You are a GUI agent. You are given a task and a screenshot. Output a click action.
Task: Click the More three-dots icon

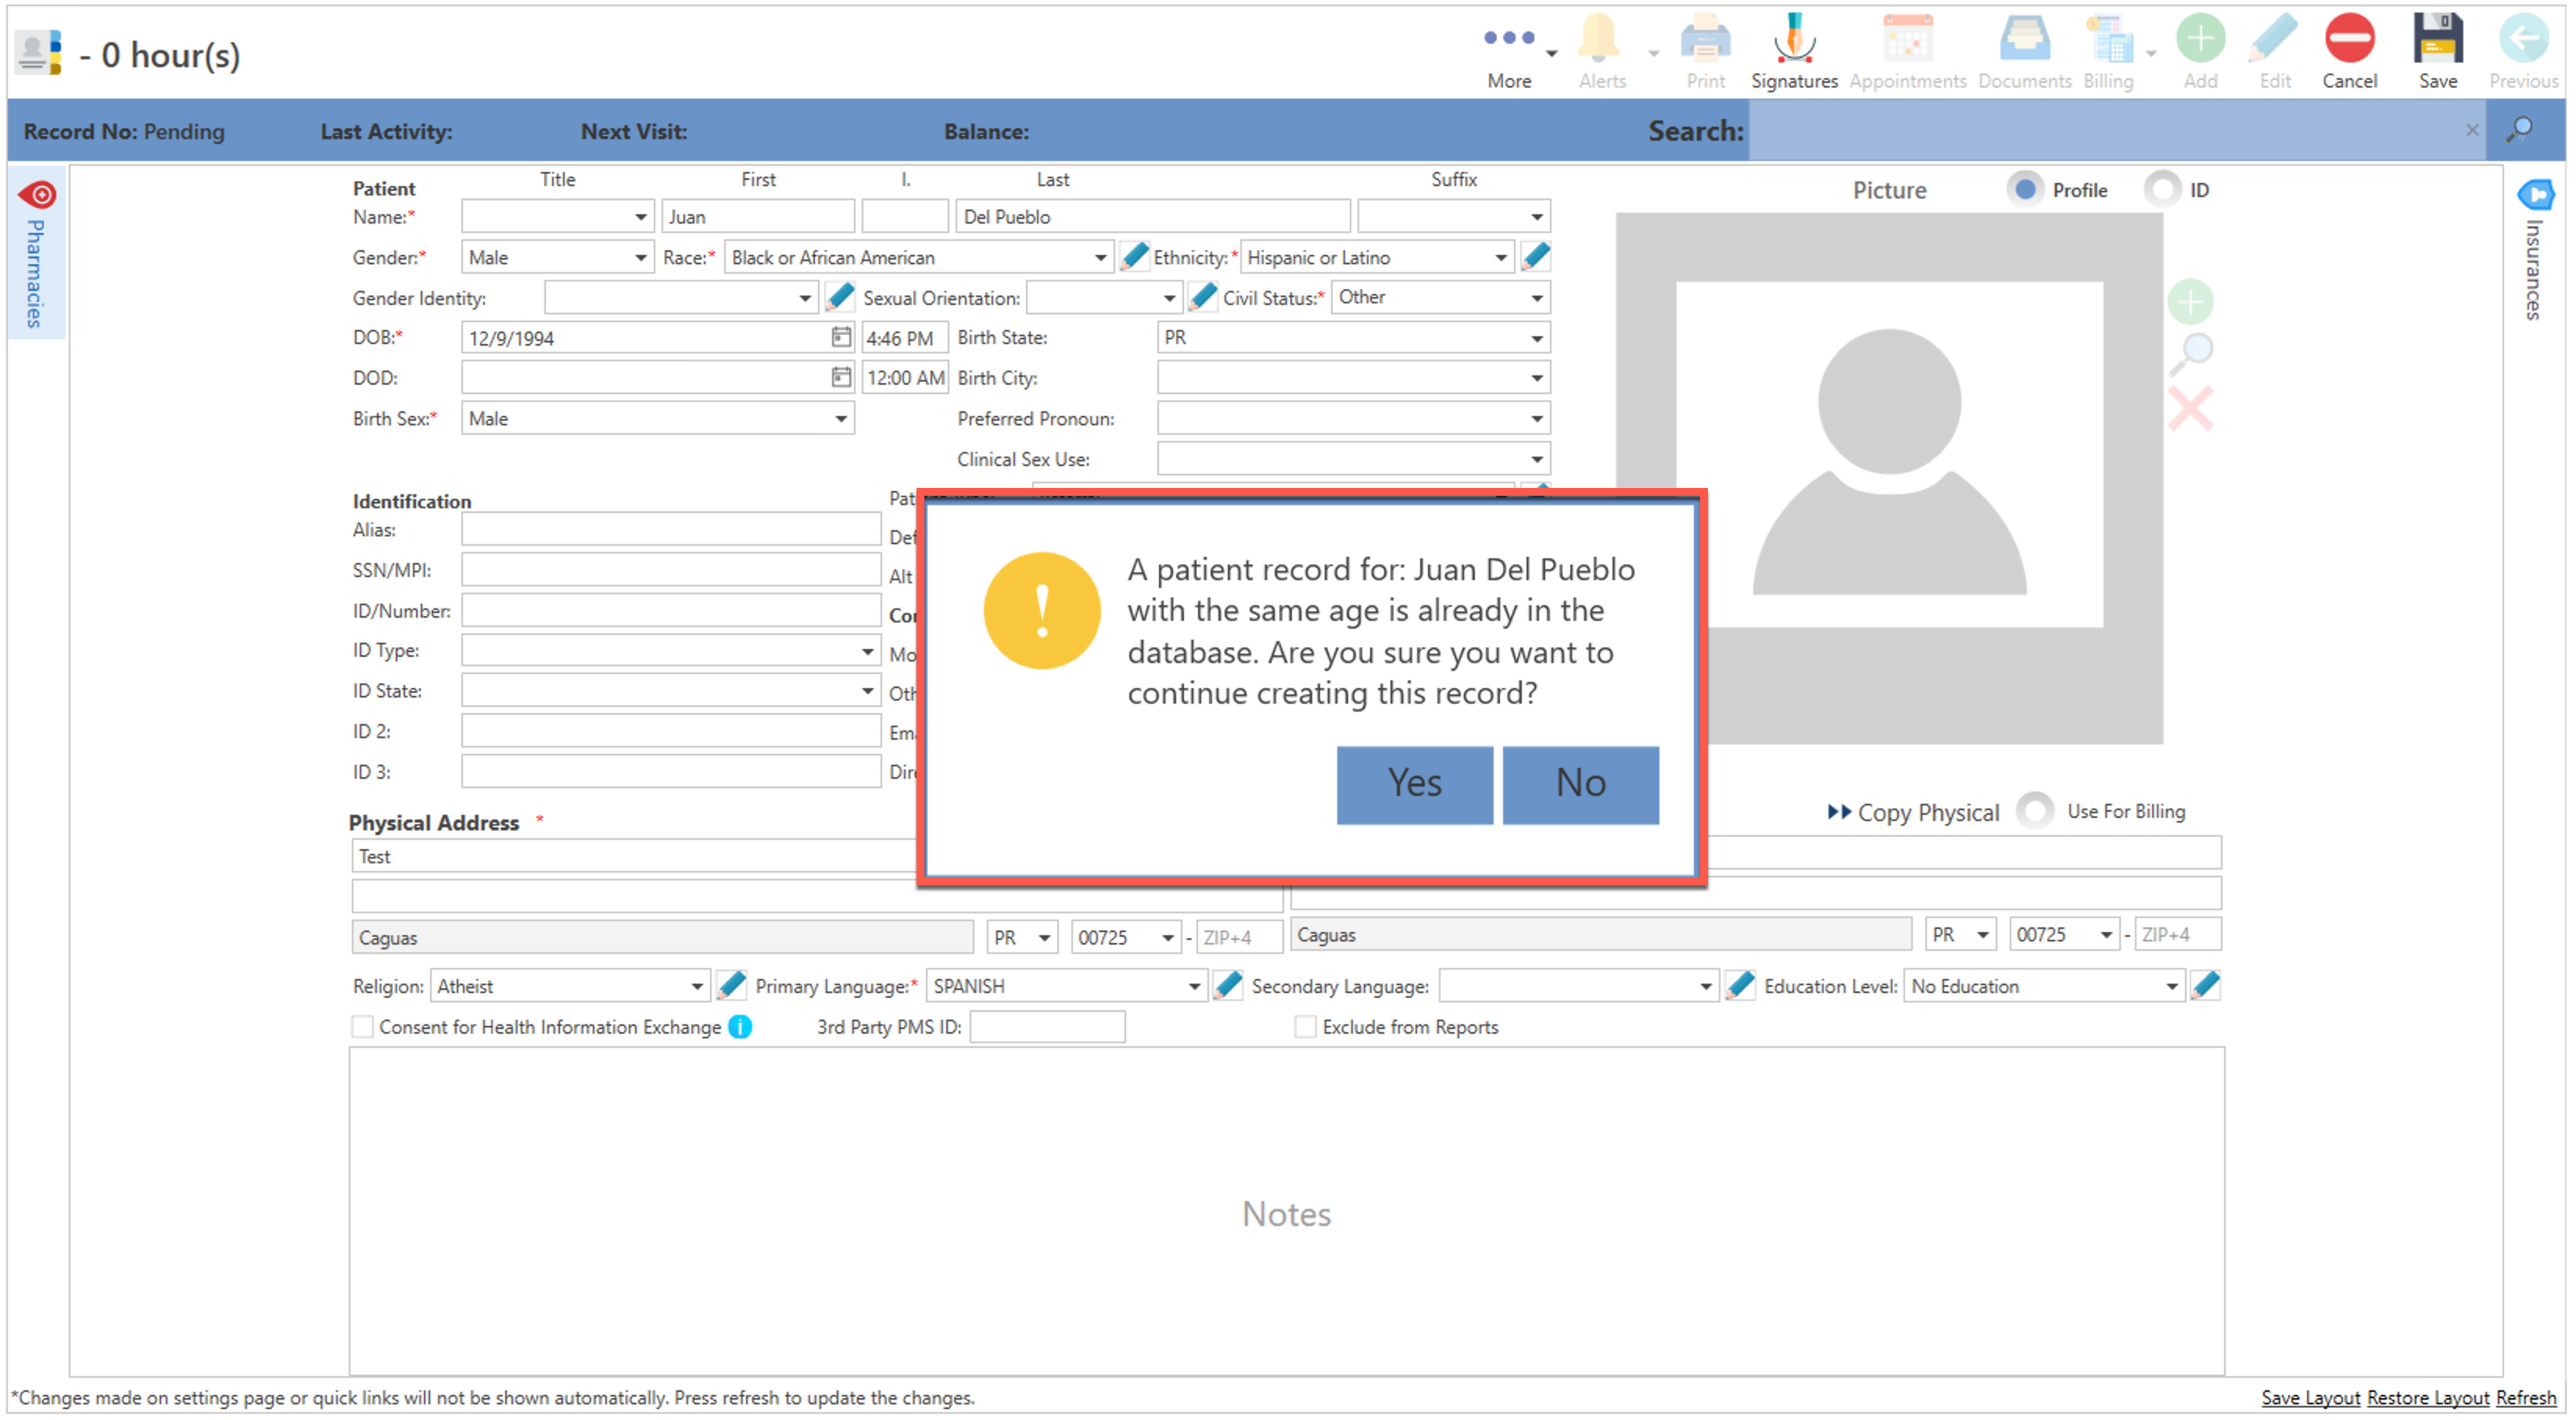[1508, 38]
